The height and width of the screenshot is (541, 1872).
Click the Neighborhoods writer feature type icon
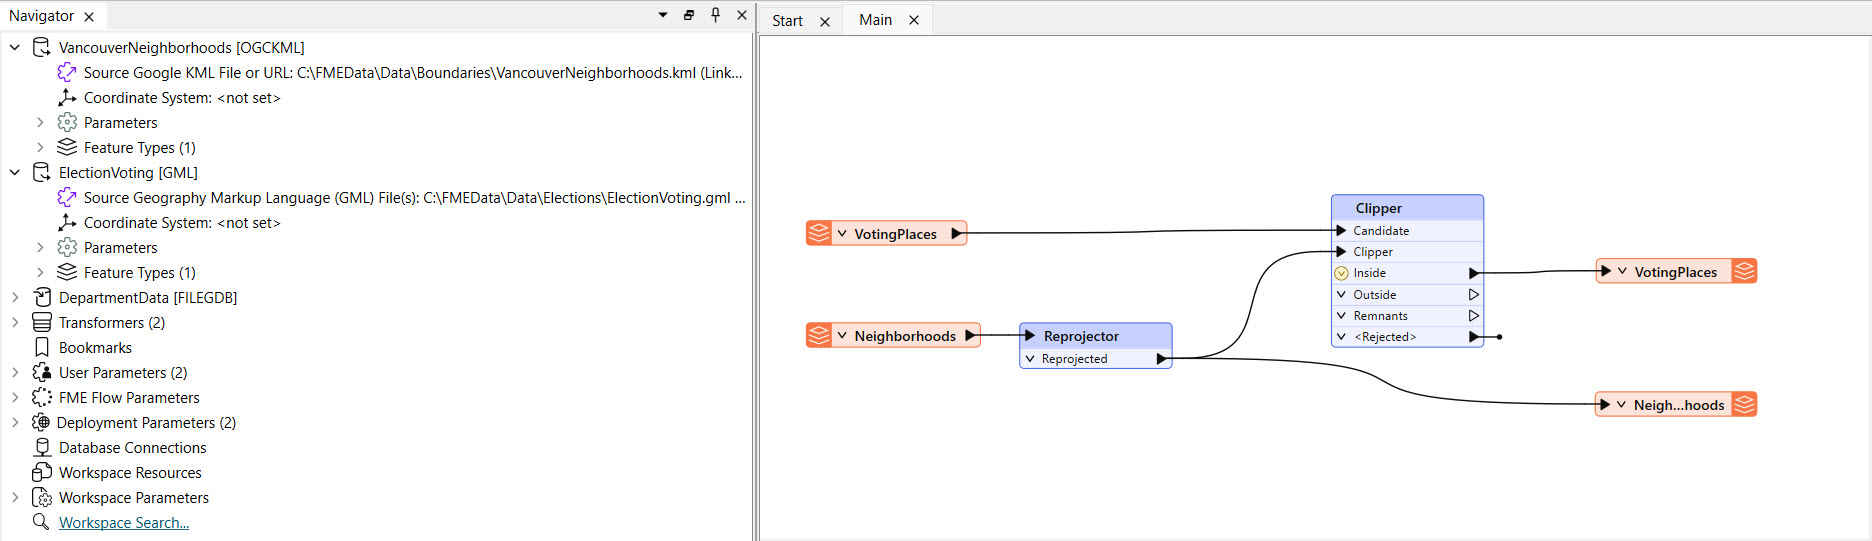[x=1744, y=404]
